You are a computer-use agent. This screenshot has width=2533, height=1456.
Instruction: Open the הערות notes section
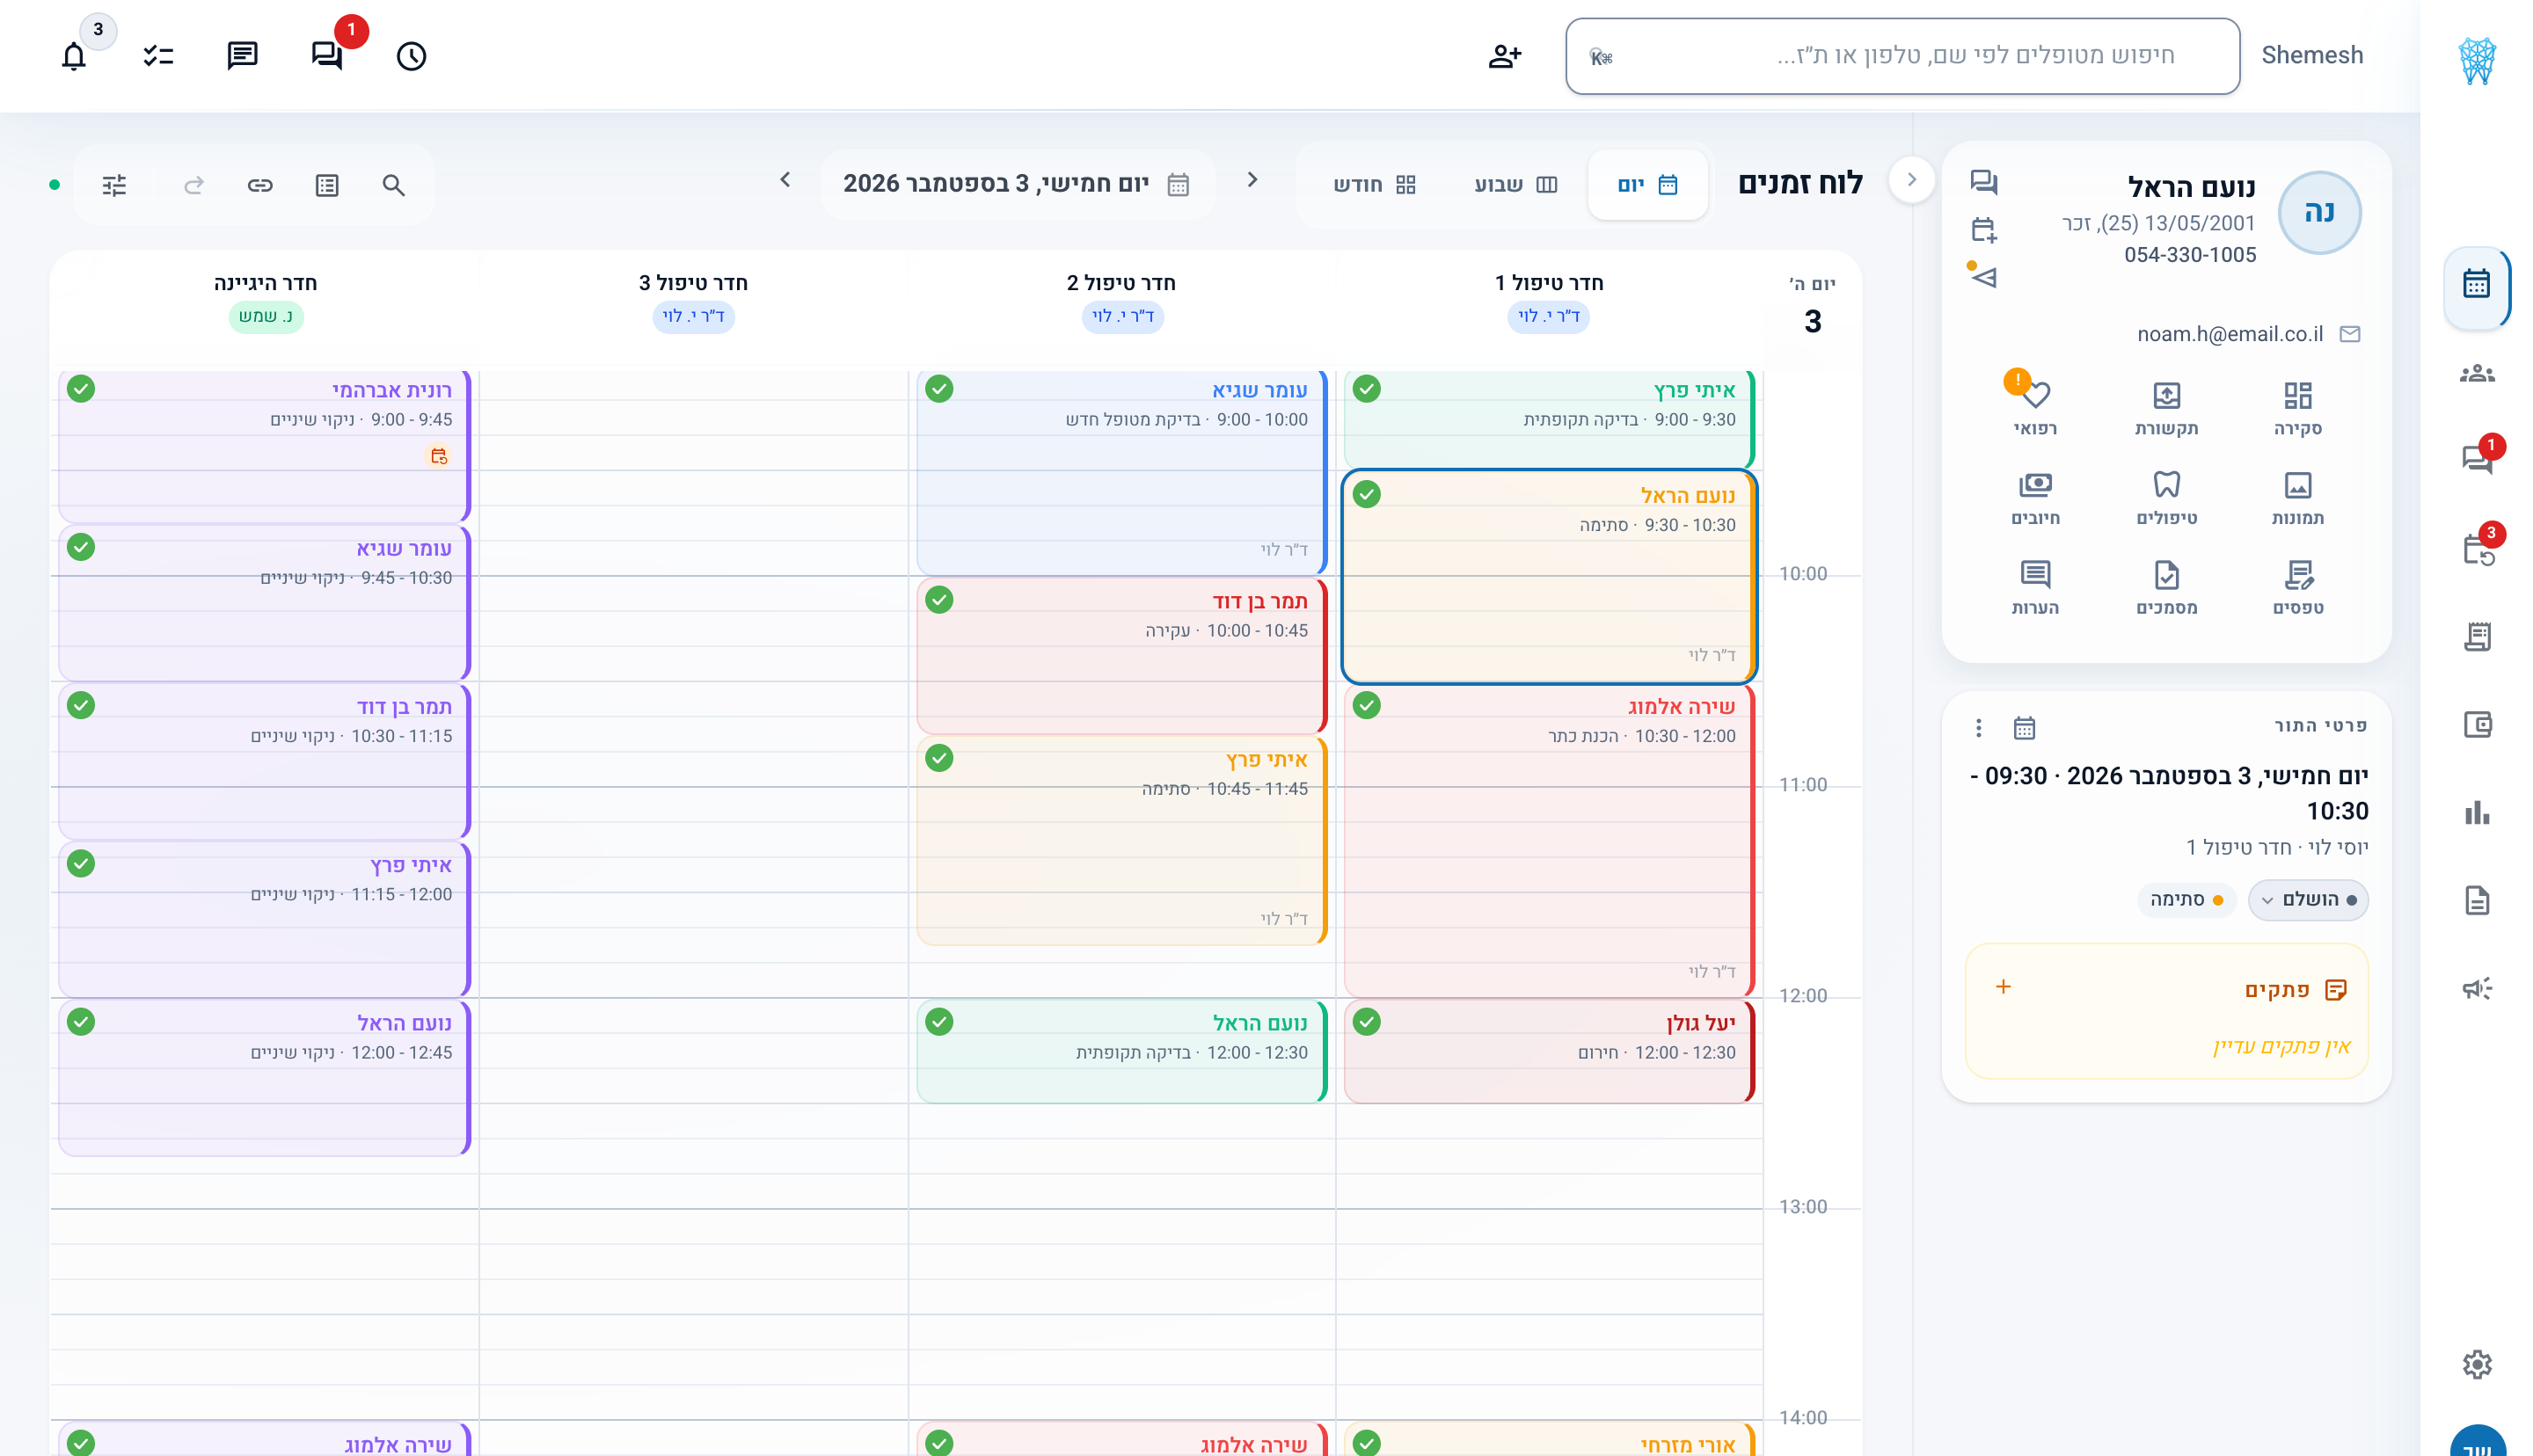tap(2035, 588)
